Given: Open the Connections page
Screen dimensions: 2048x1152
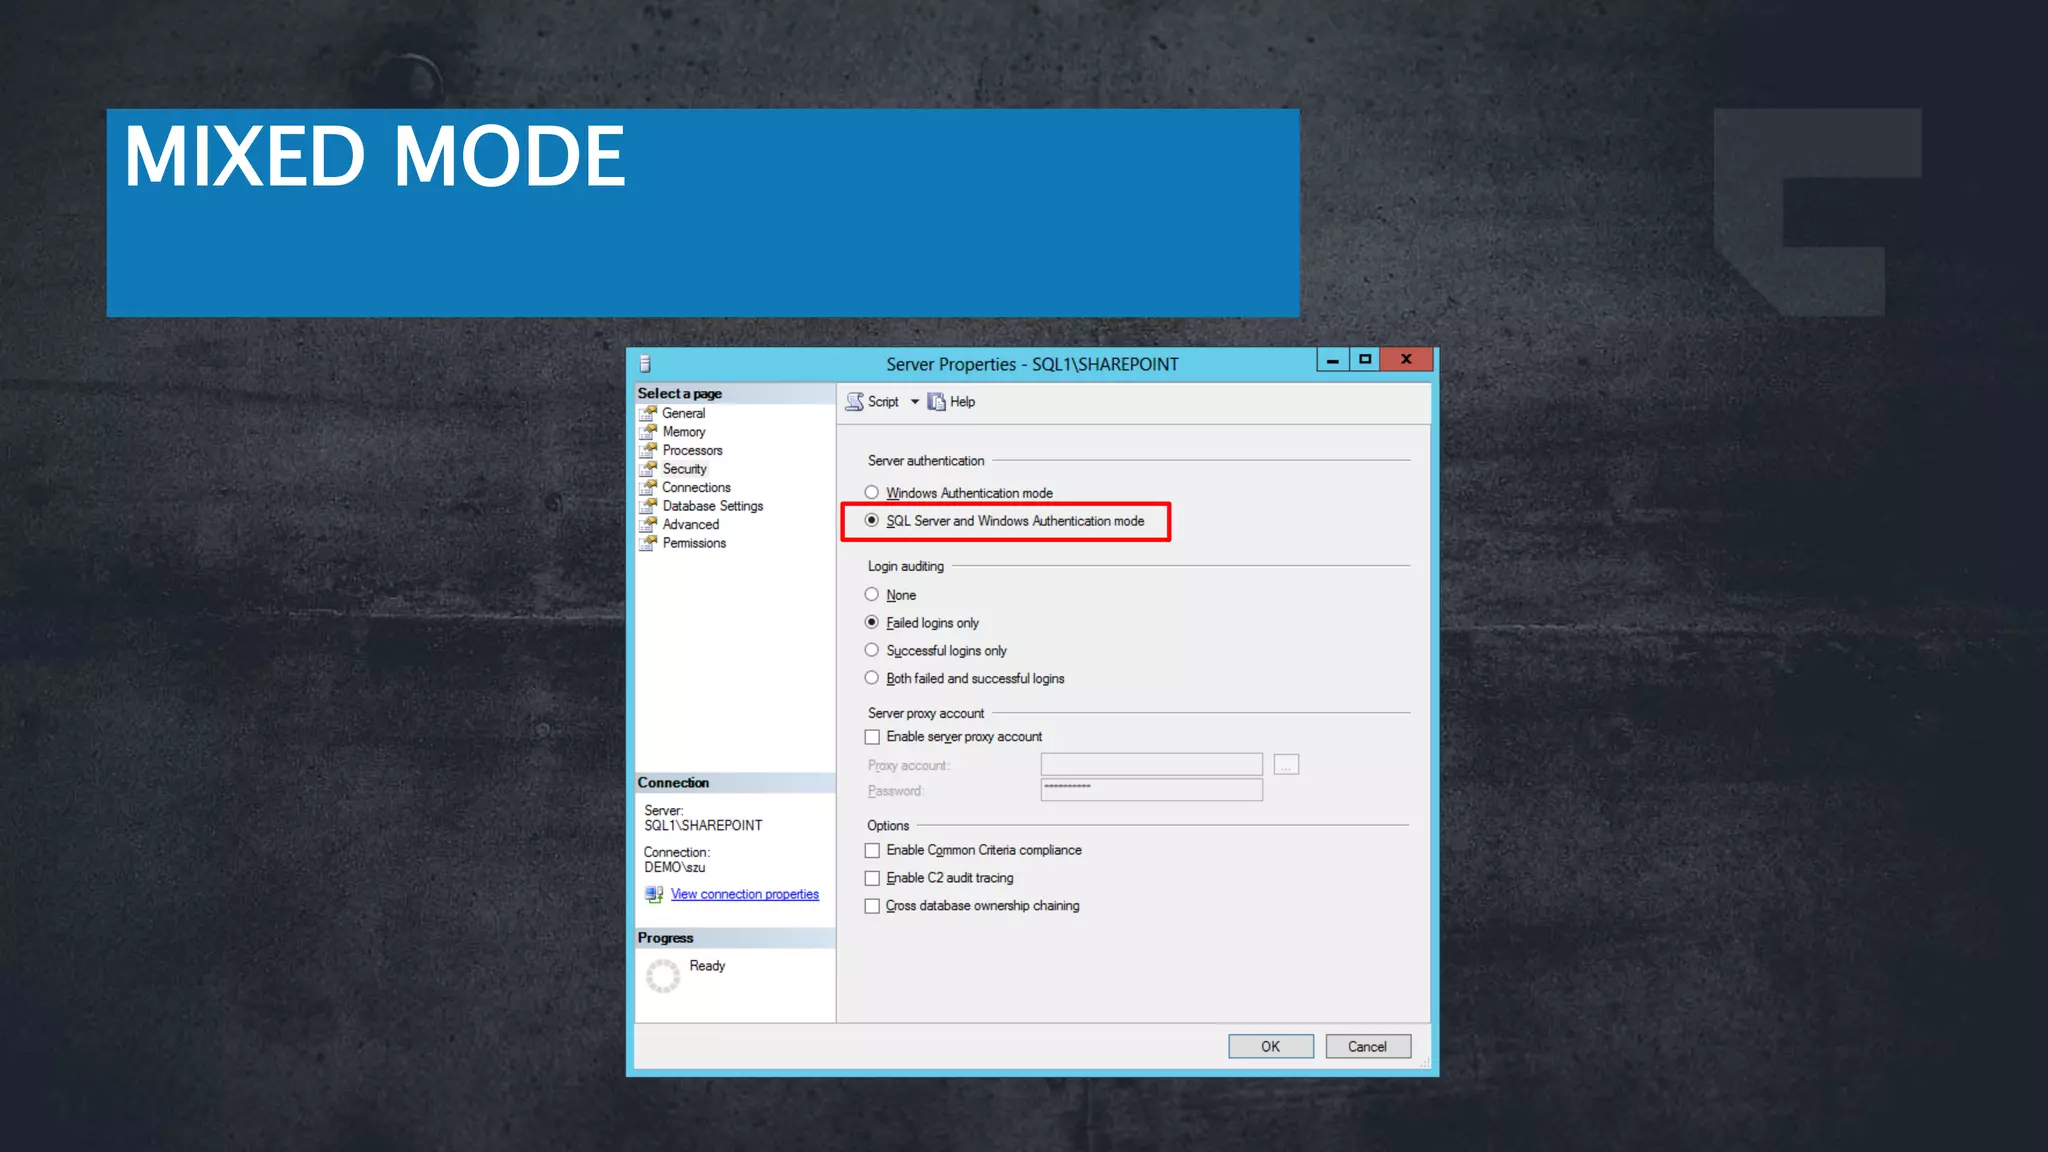Looking at the screenshot, I should [x=696, y=487].
